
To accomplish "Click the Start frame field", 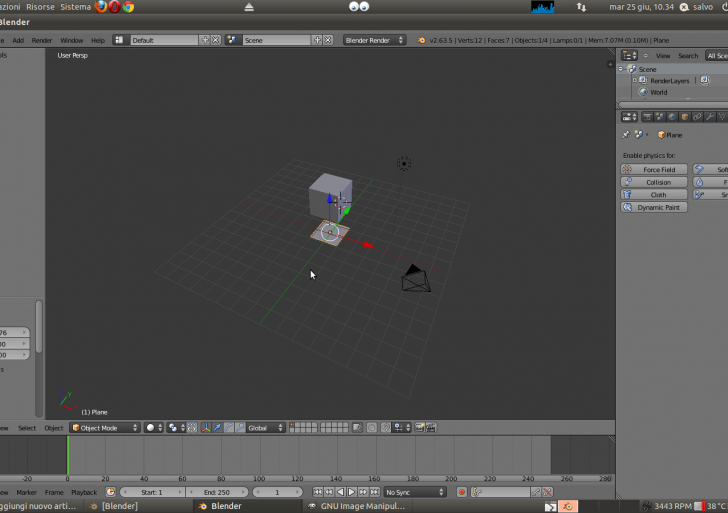I will coord(152,492).
